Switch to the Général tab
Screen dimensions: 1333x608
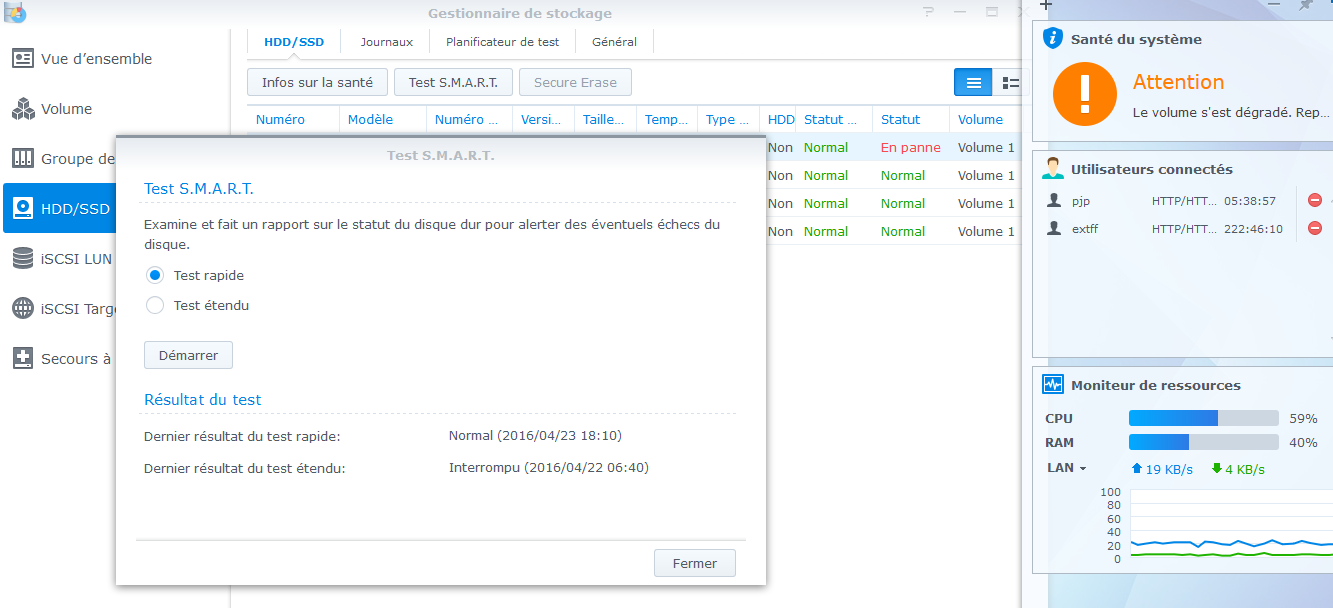click(614, 42)
